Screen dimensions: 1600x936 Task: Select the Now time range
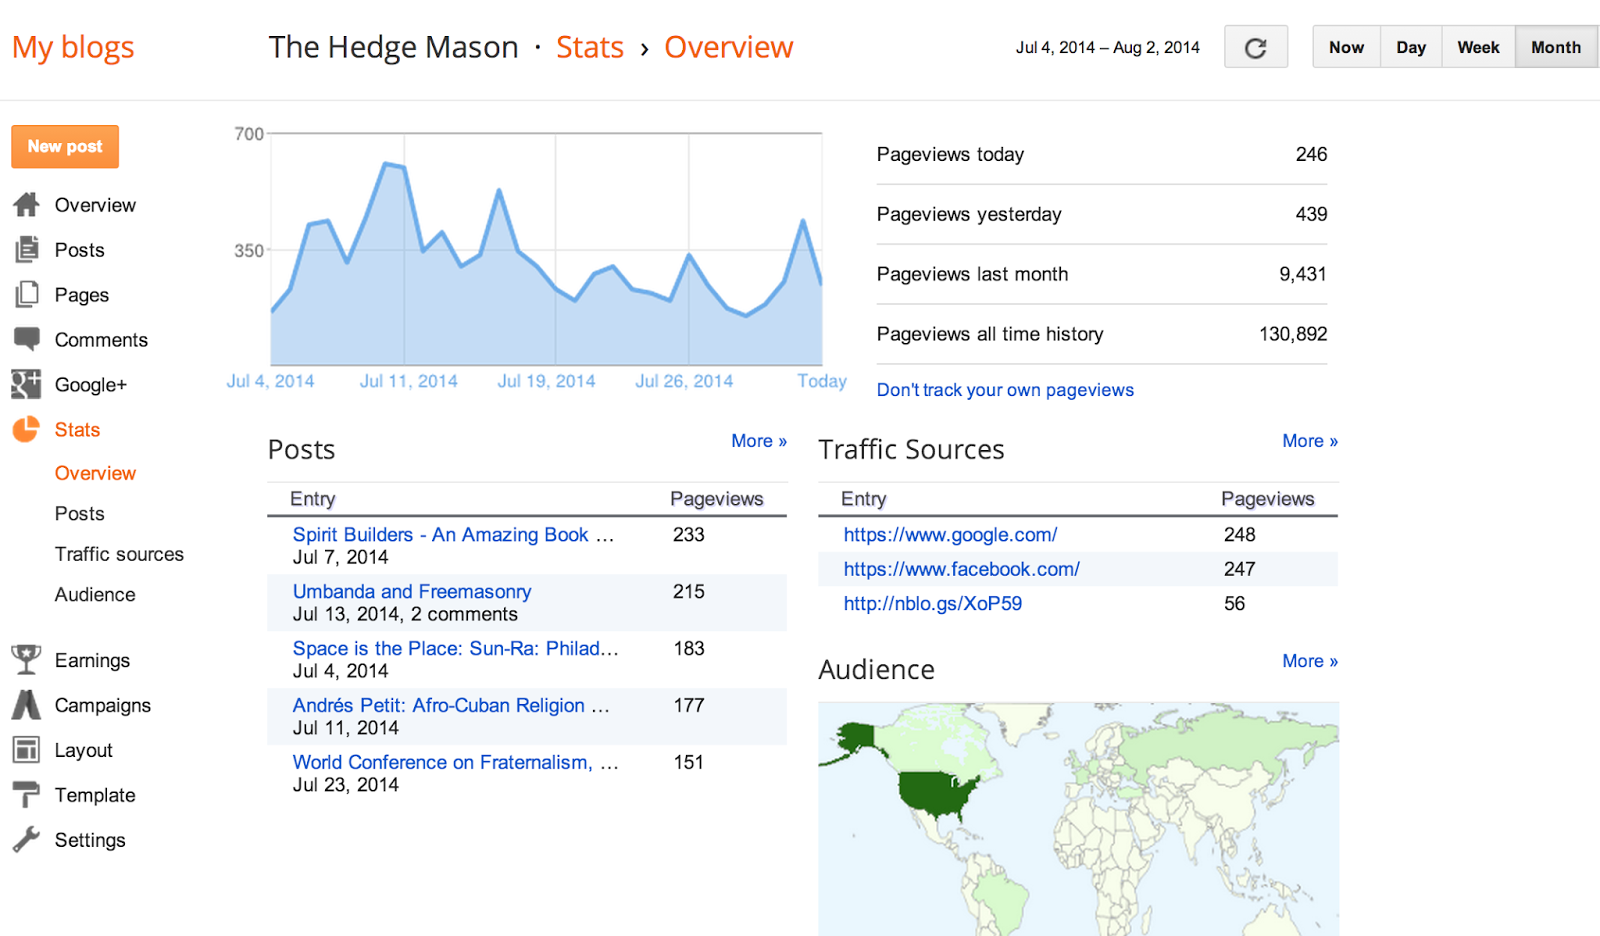coord(1346,47)
